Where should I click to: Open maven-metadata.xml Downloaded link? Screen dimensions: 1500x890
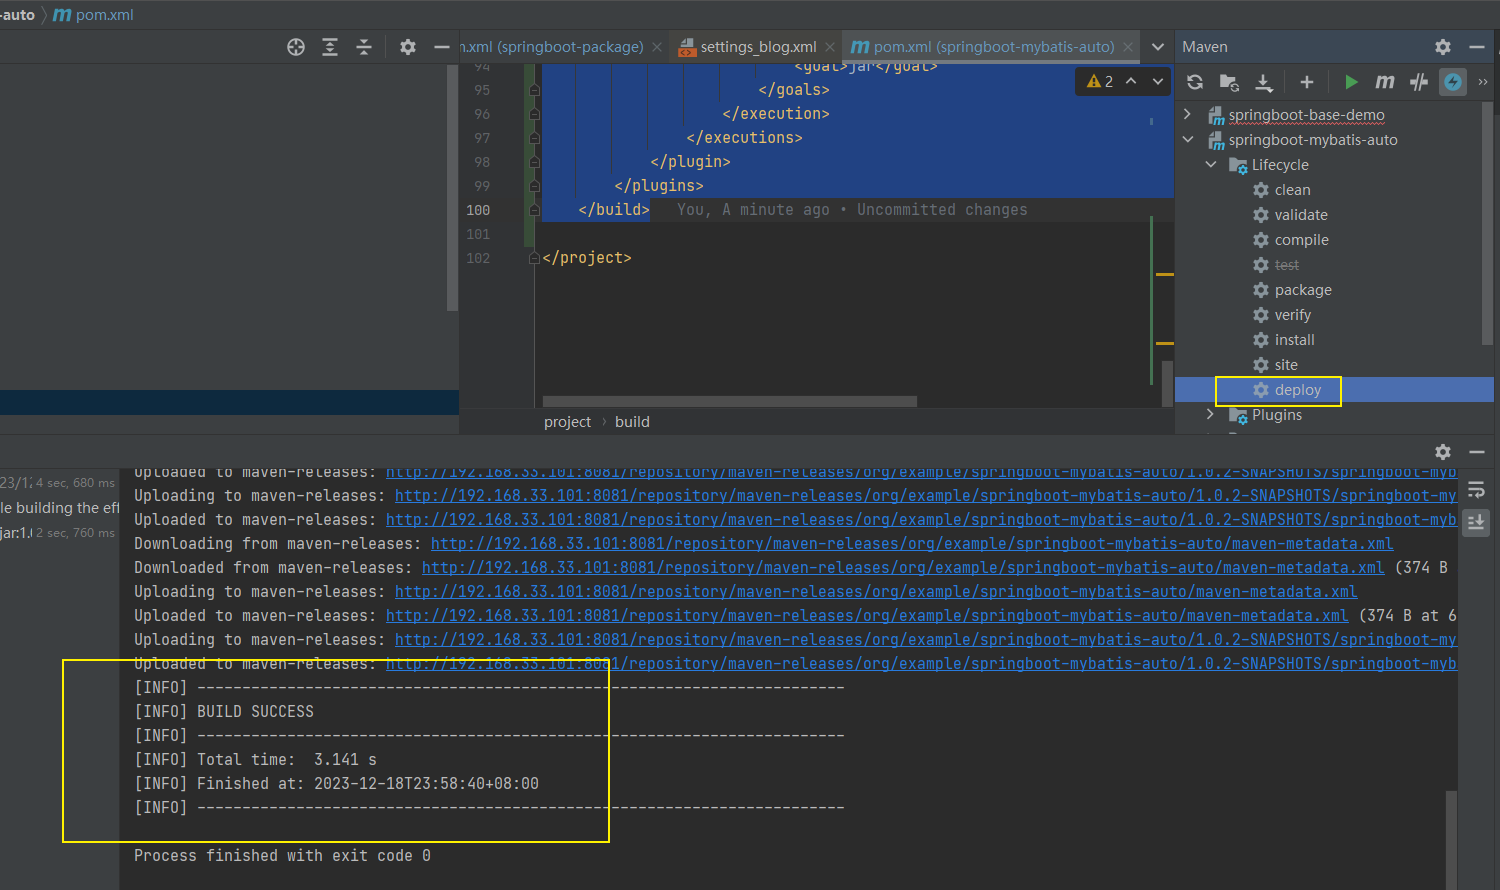pos(903,568)
